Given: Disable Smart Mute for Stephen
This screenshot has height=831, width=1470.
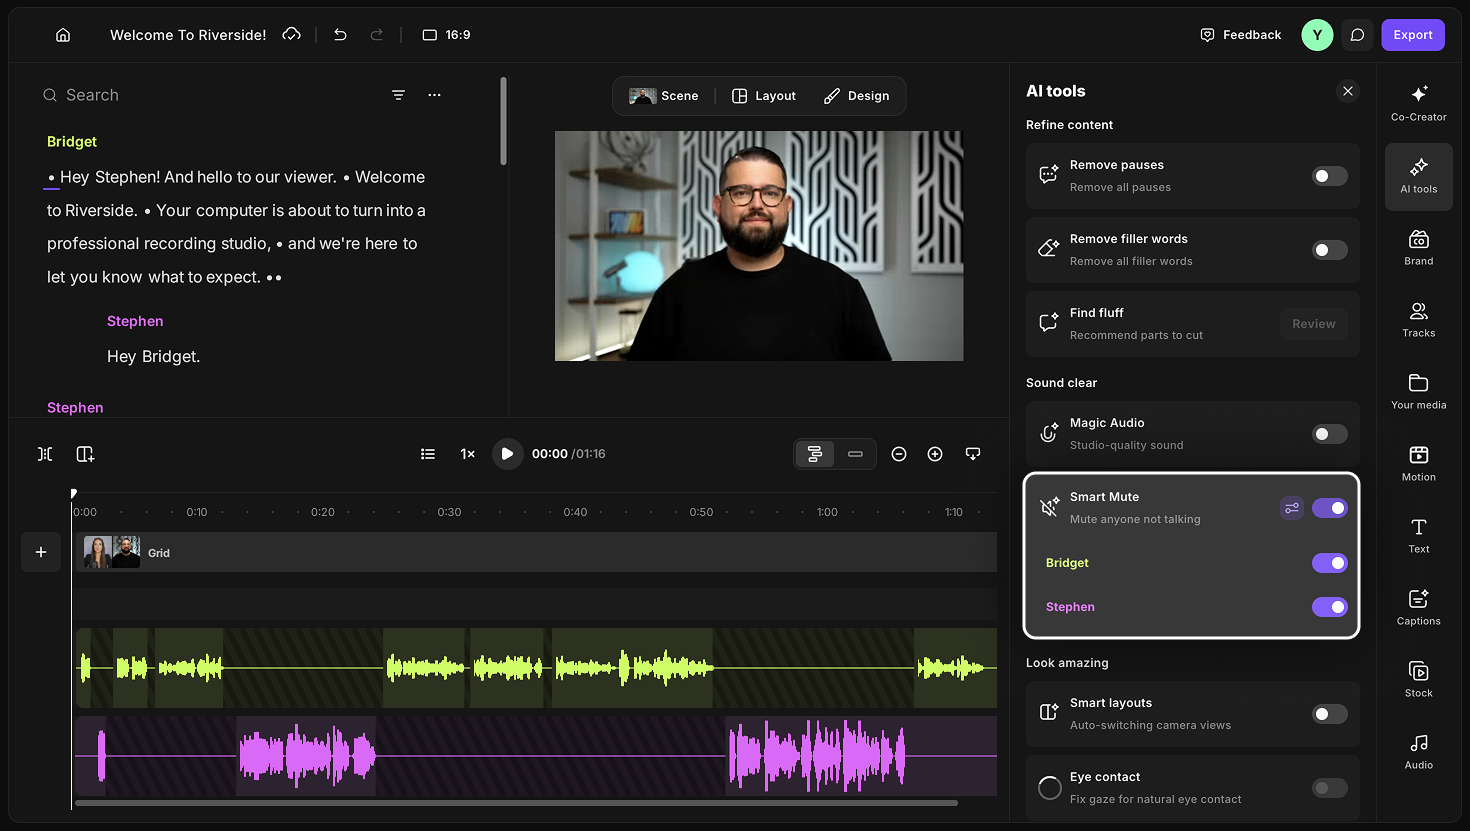Looking at the screenshot, I should 1329,607.
